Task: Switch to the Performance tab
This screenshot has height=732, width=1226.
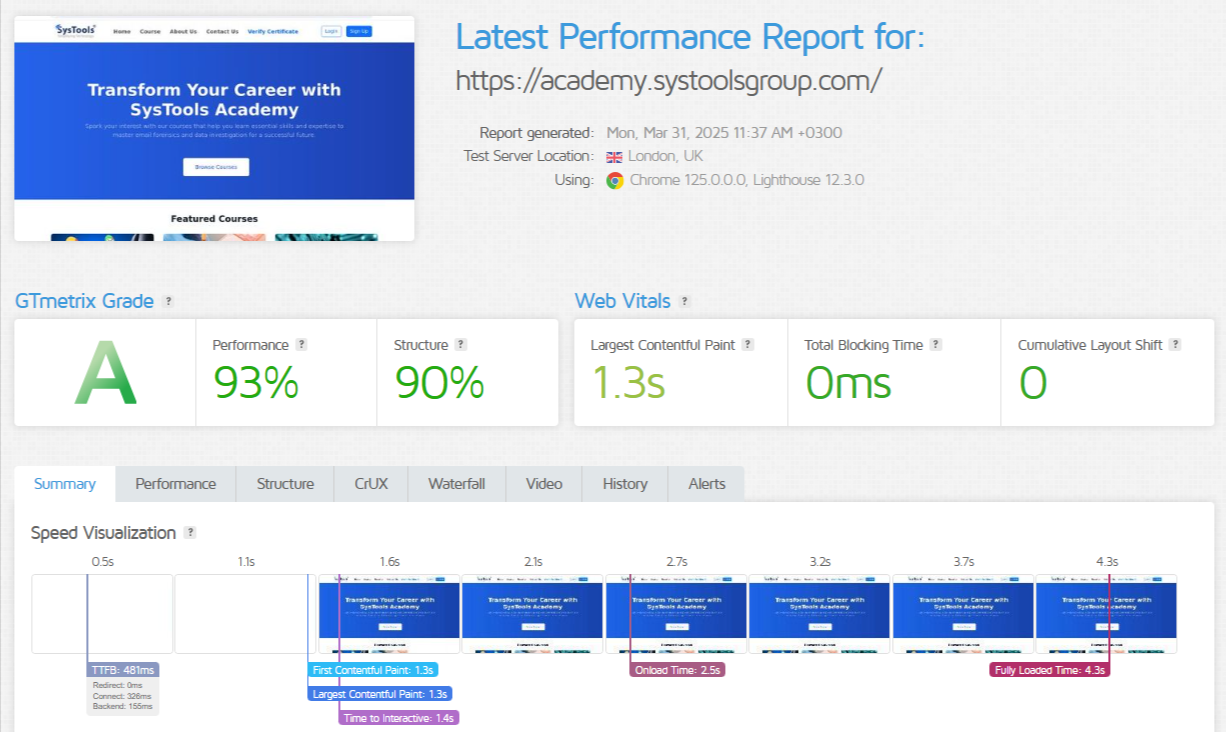Action: pos(176,484)
